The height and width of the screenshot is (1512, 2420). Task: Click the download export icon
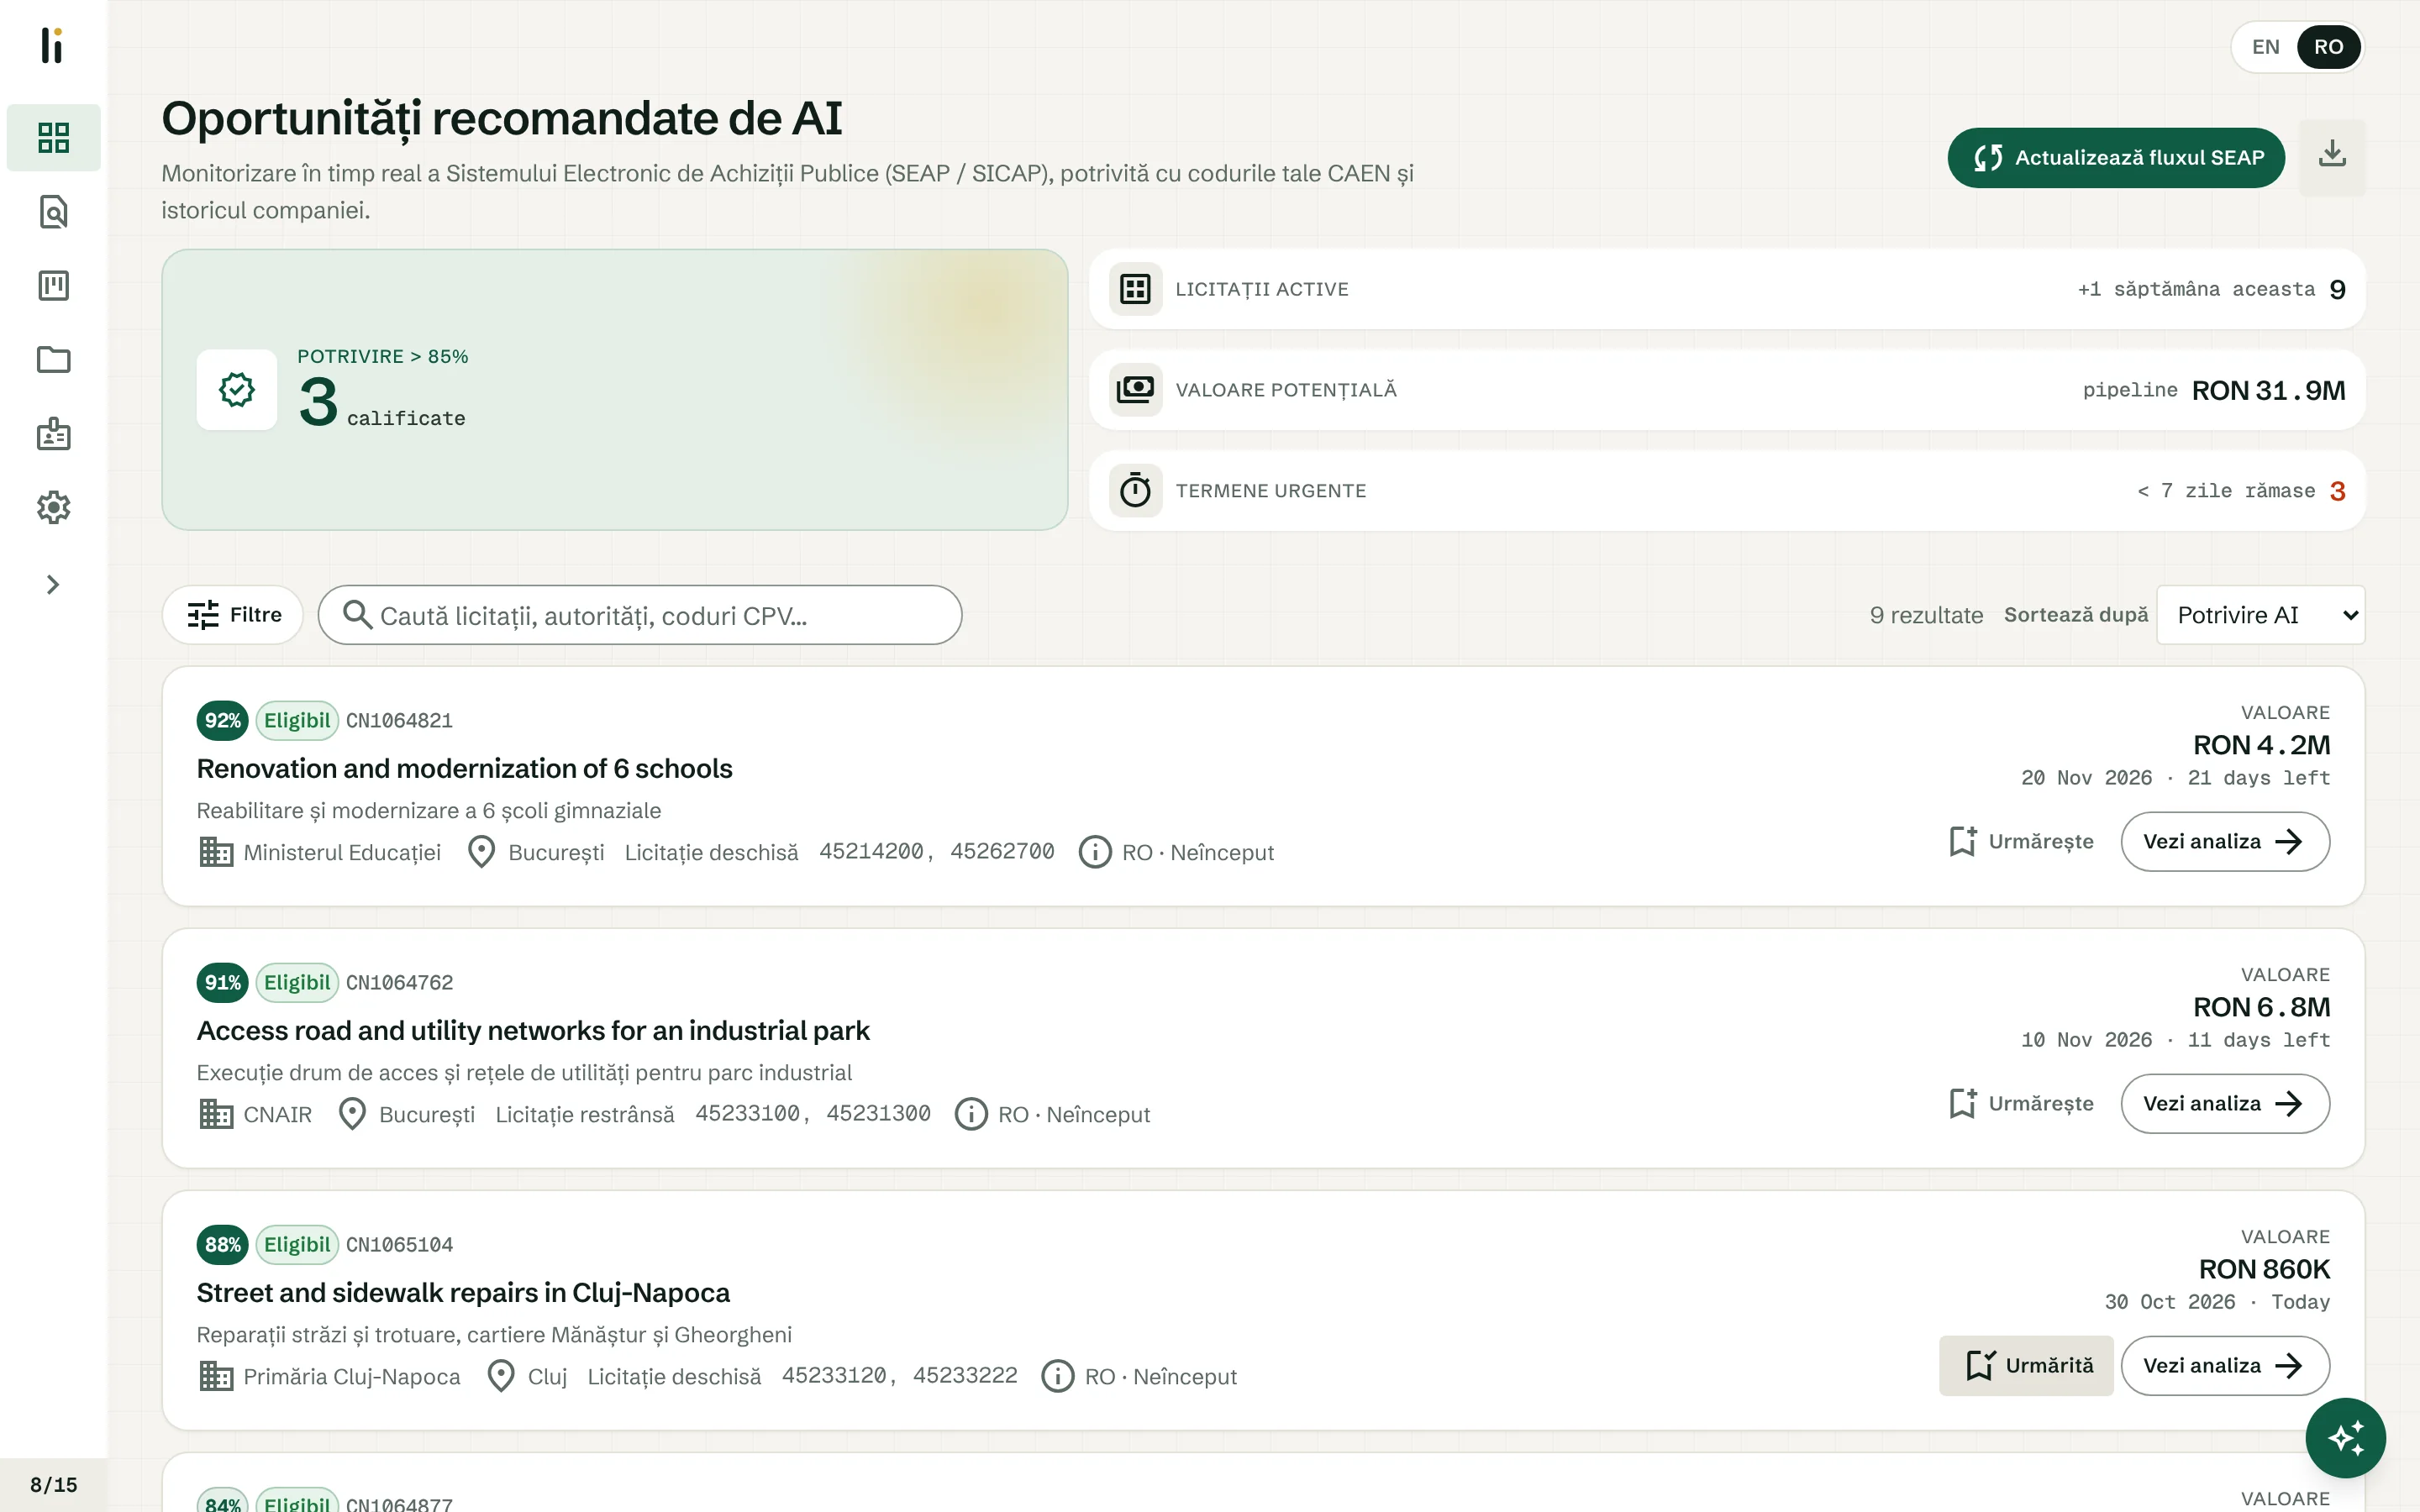click(2332, 157)
